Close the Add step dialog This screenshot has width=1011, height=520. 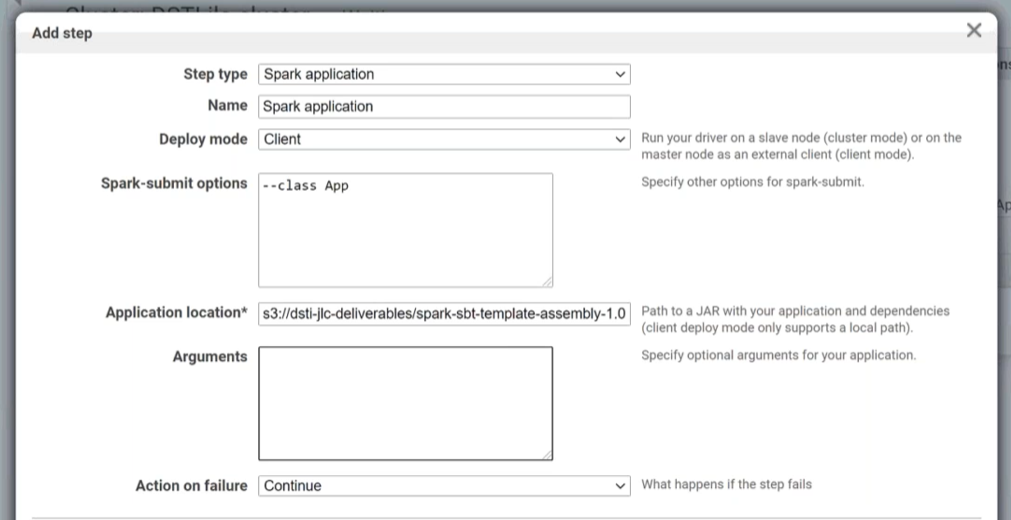(x=974, y=30)
